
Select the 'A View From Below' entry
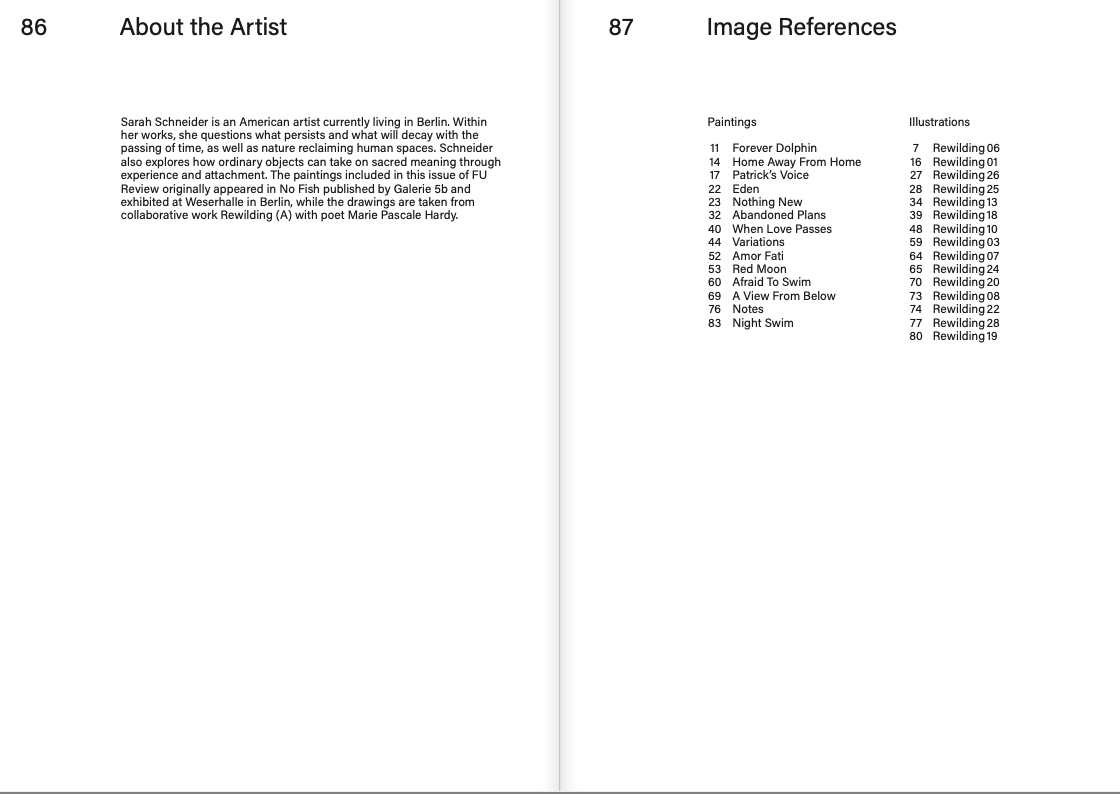(x=784, y=296)
